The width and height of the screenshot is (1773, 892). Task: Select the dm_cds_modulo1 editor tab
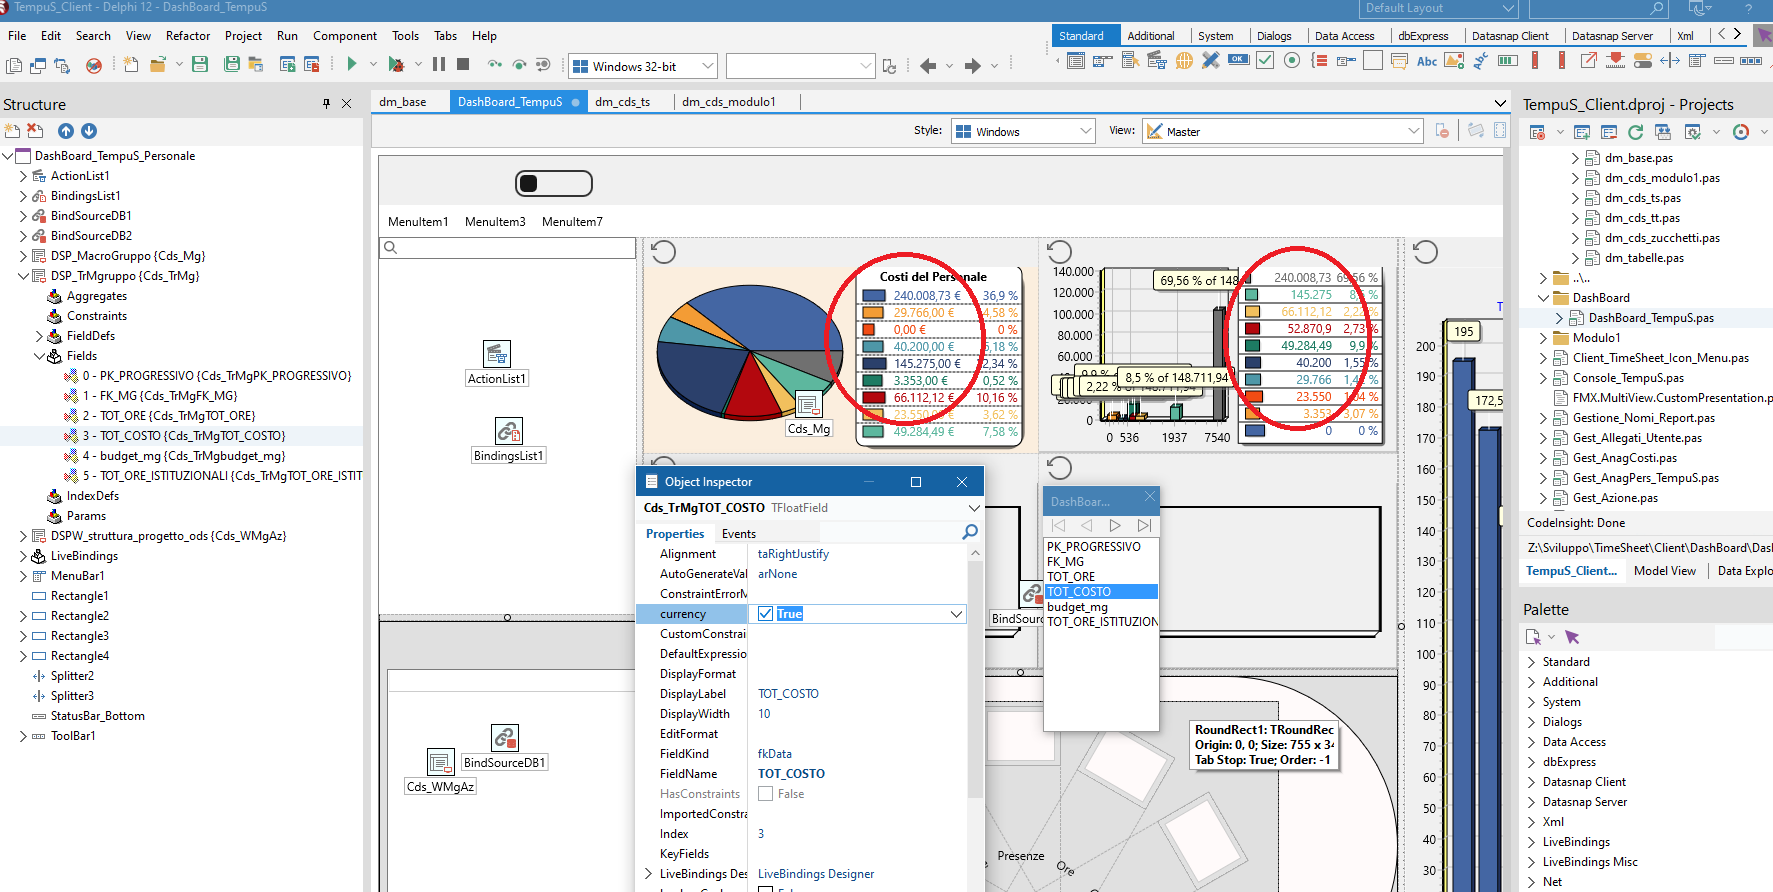click(729, 102)
